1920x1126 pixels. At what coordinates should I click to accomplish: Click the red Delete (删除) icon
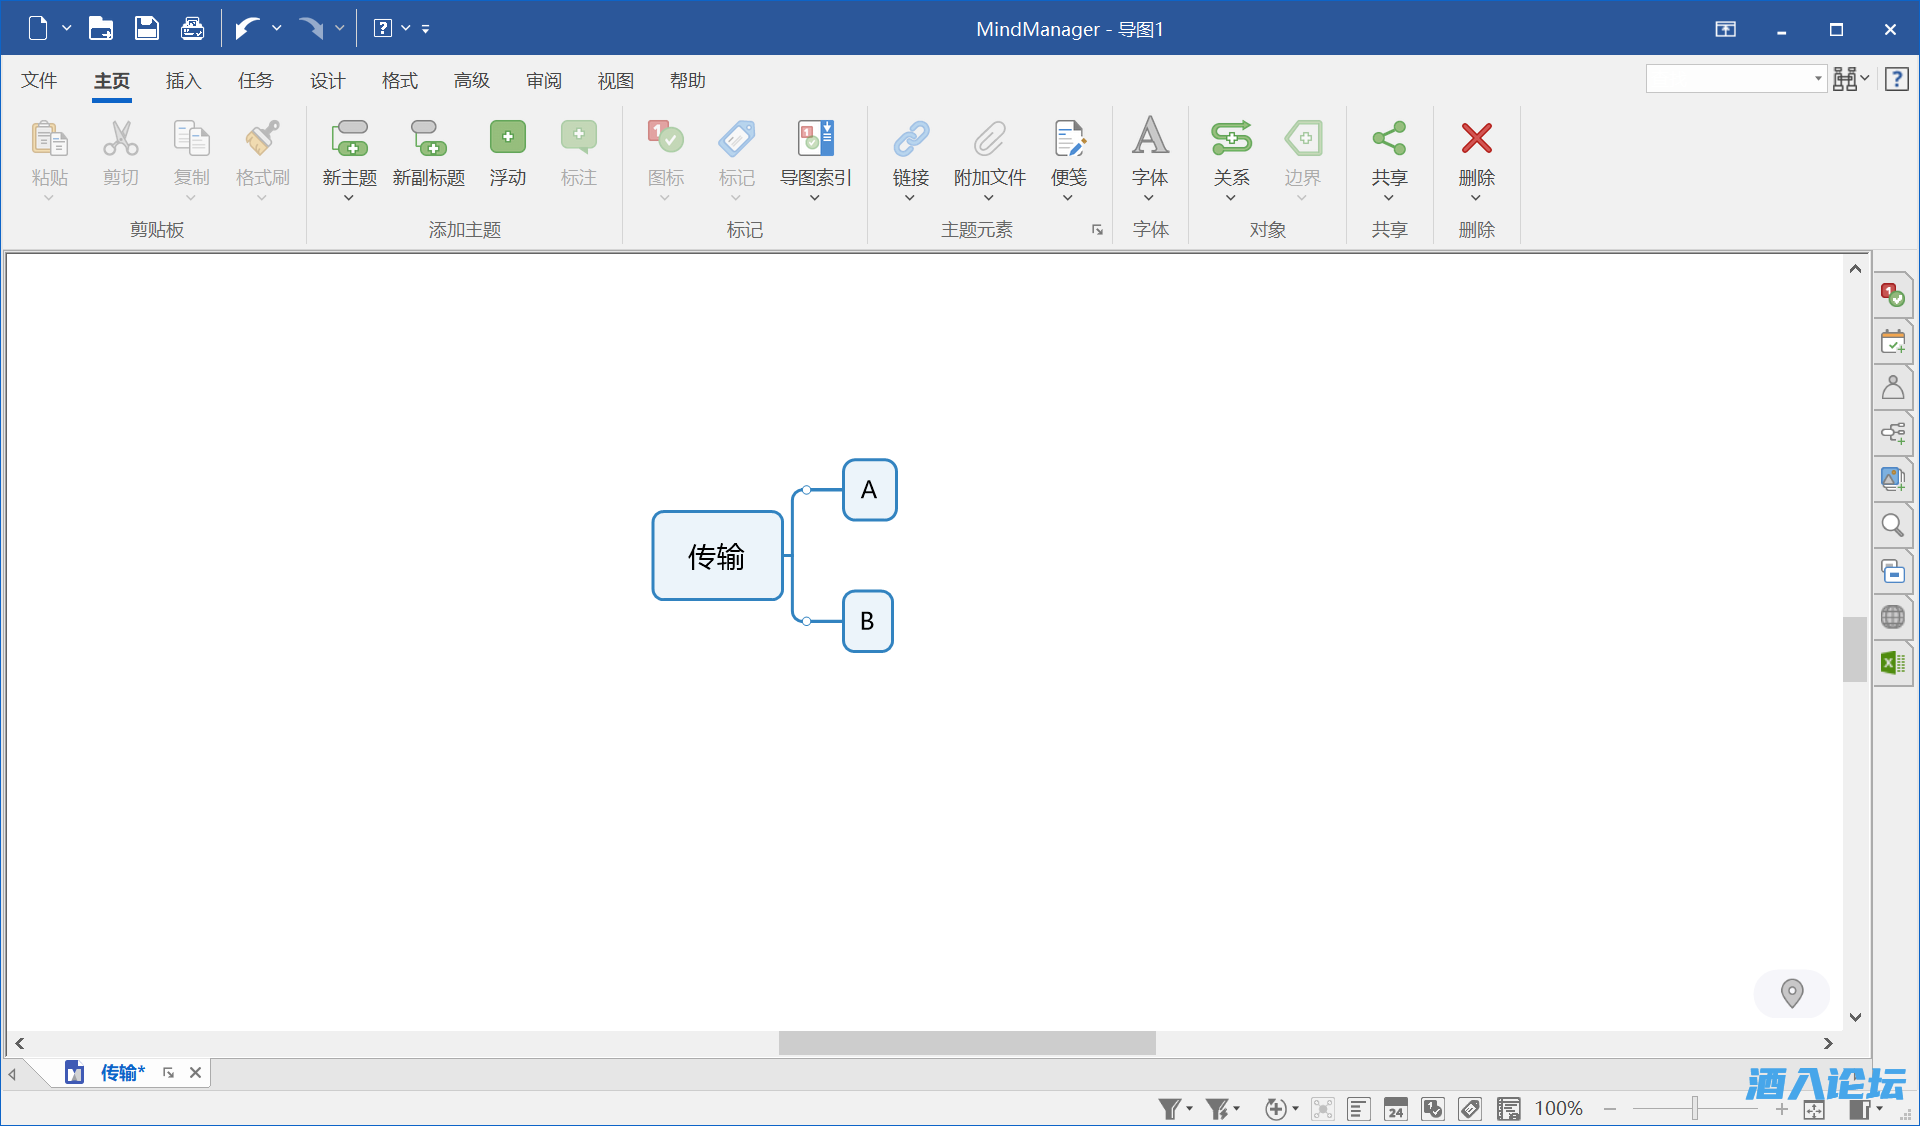coord(1476,139)
